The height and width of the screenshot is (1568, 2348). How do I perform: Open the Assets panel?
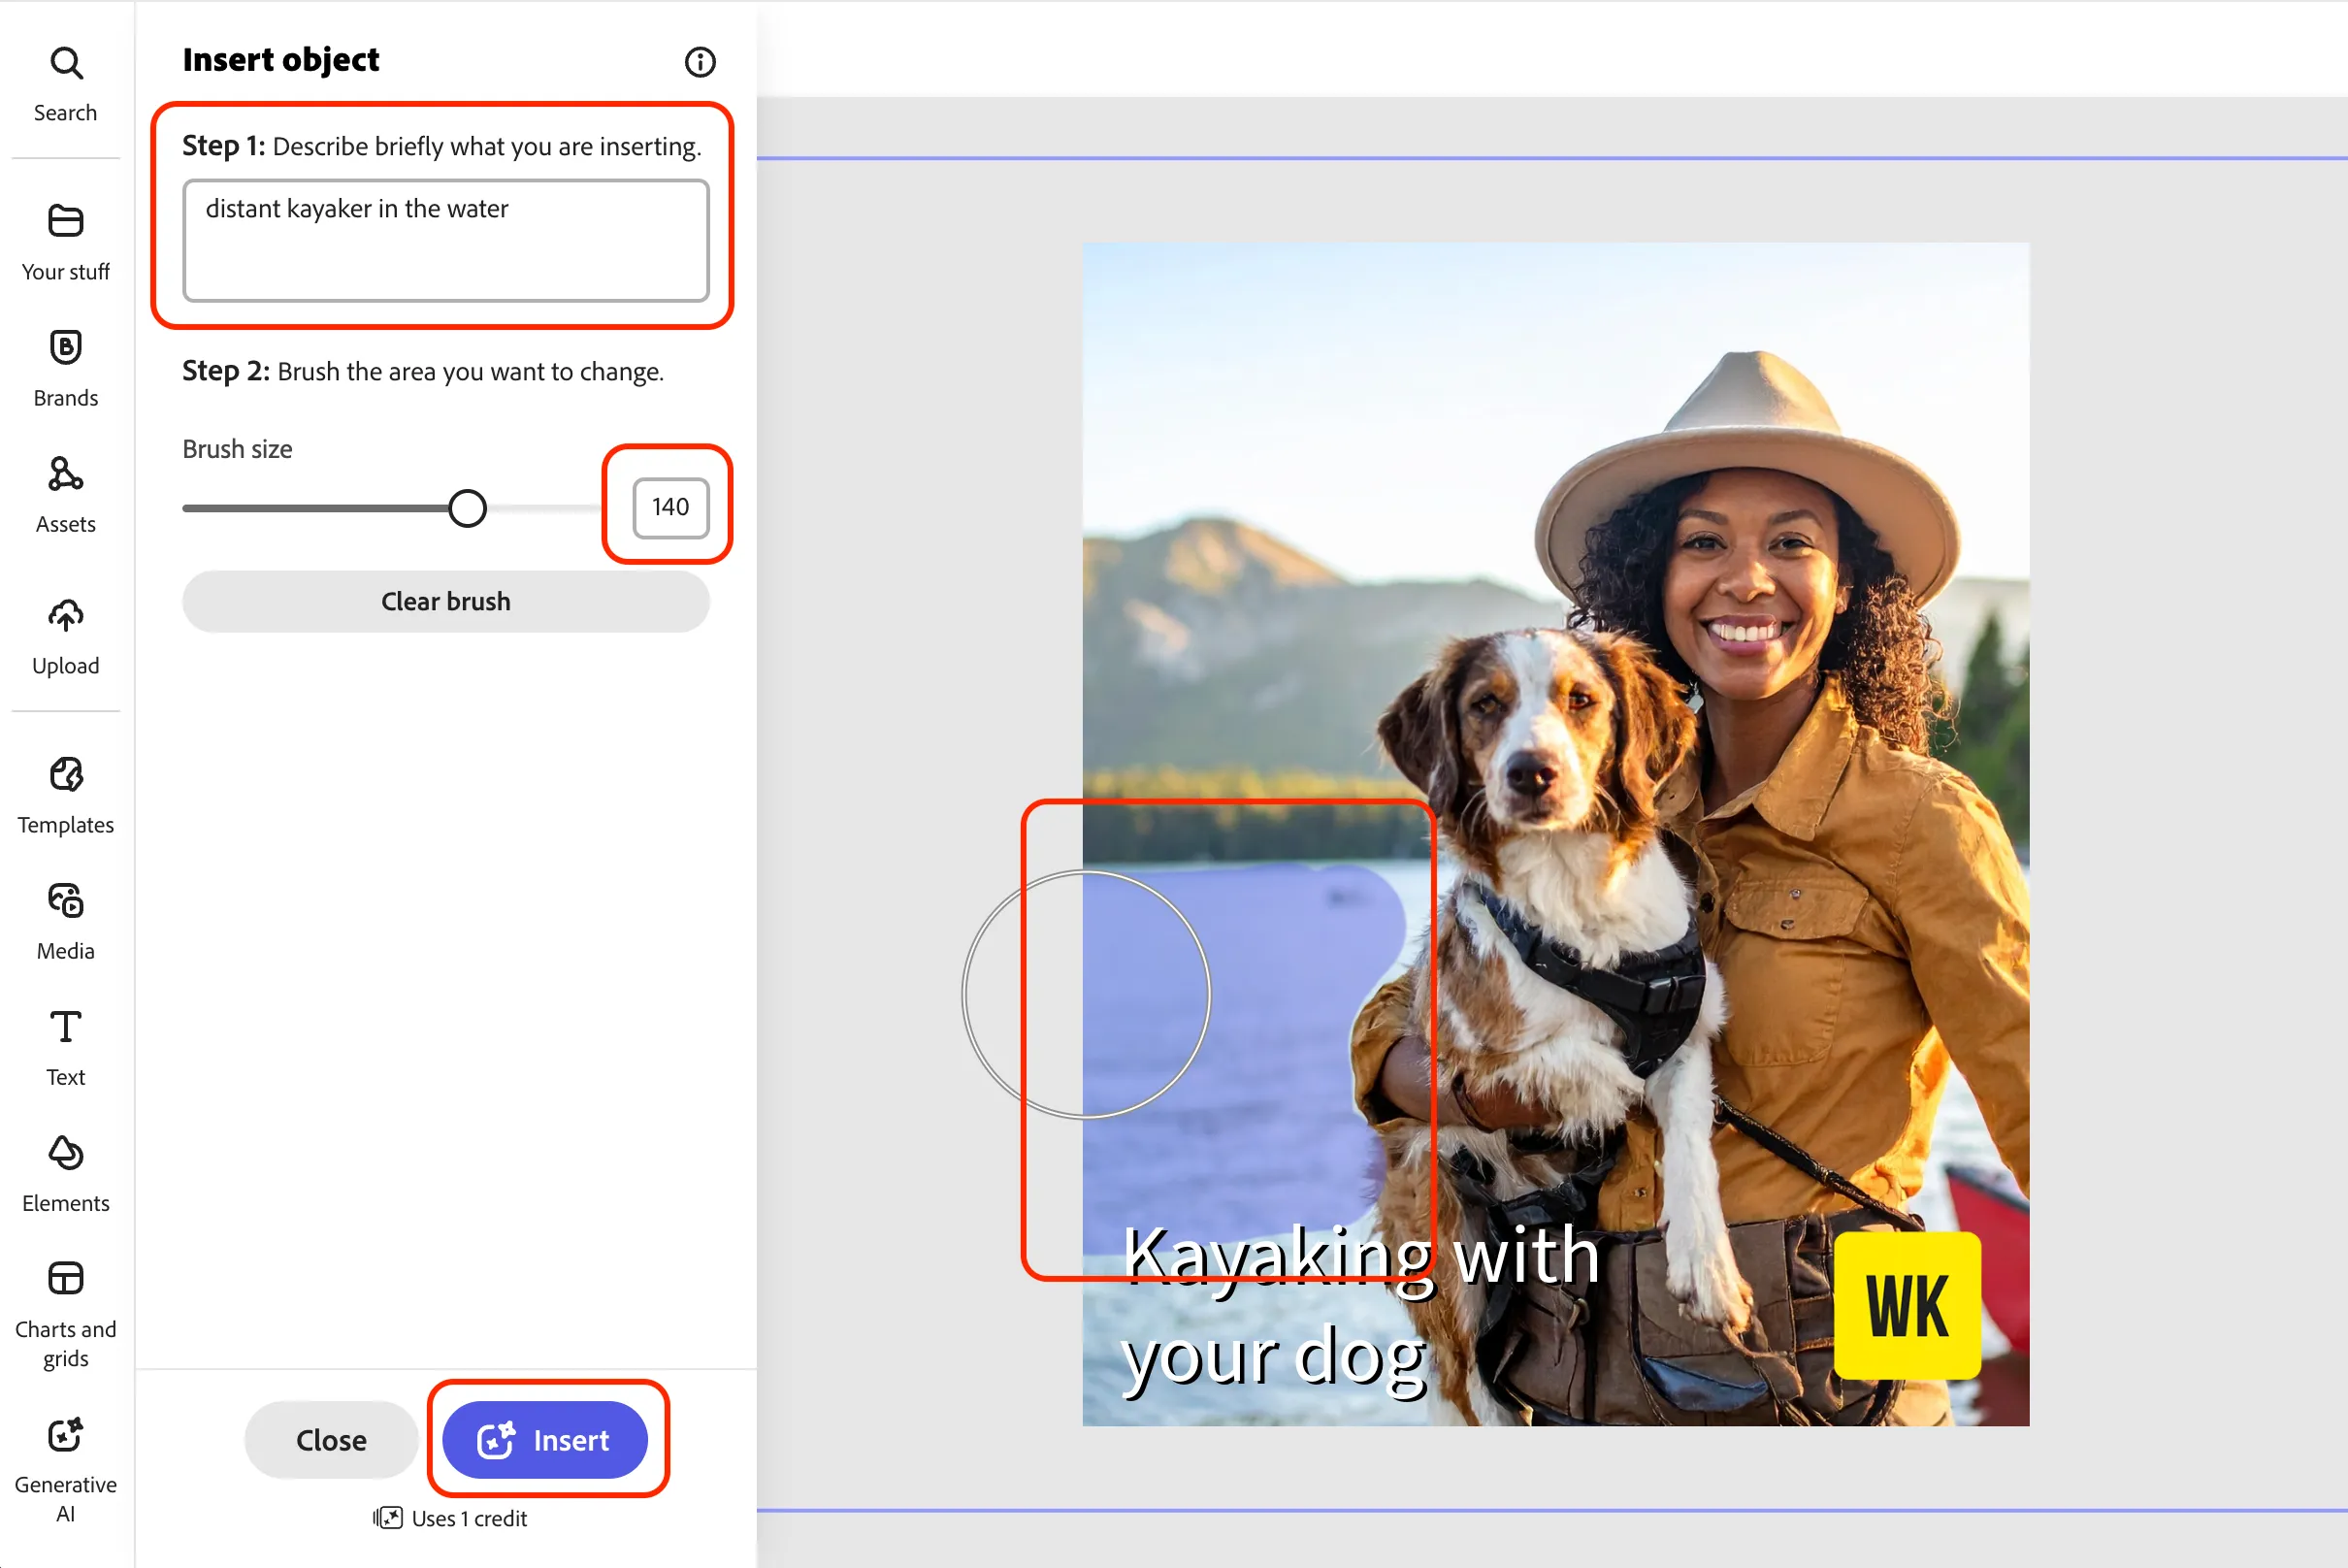coord(66,495)
